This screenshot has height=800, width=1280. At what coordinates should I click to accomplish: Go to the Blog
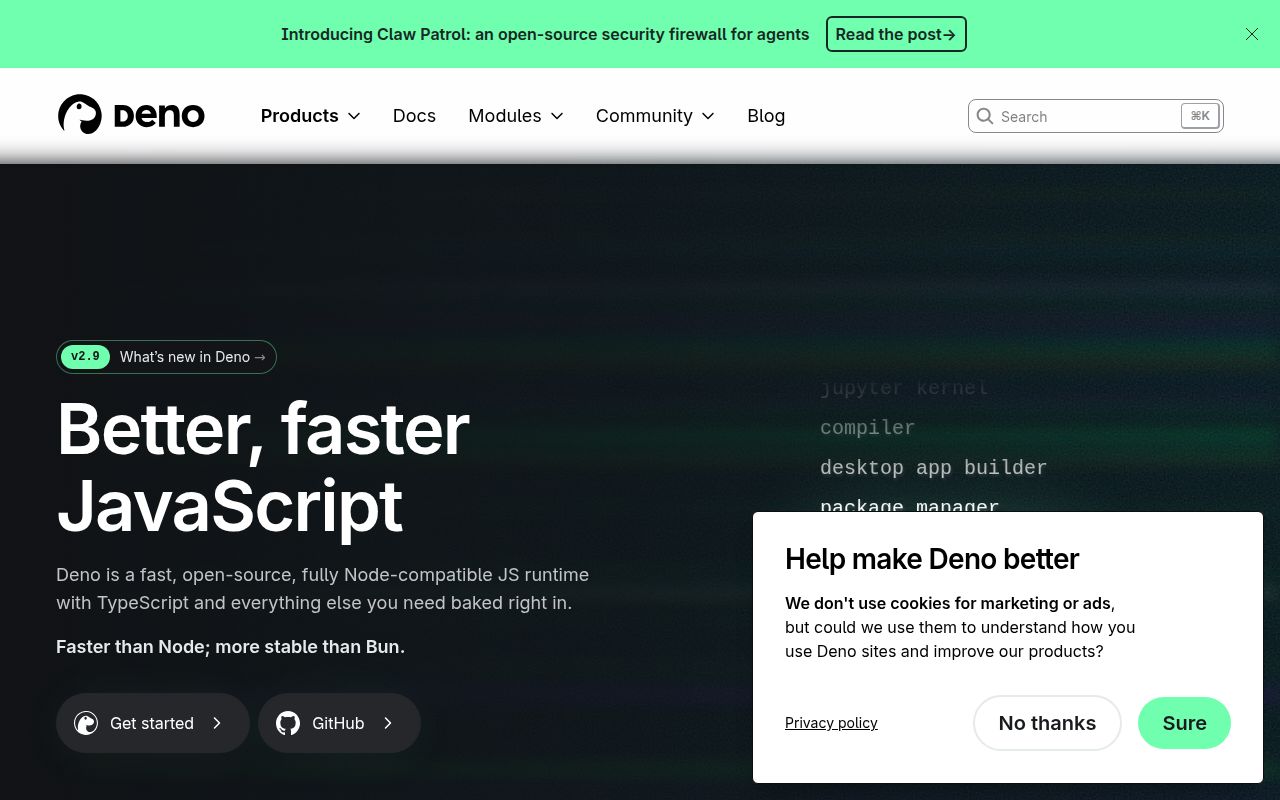[766, 116]
